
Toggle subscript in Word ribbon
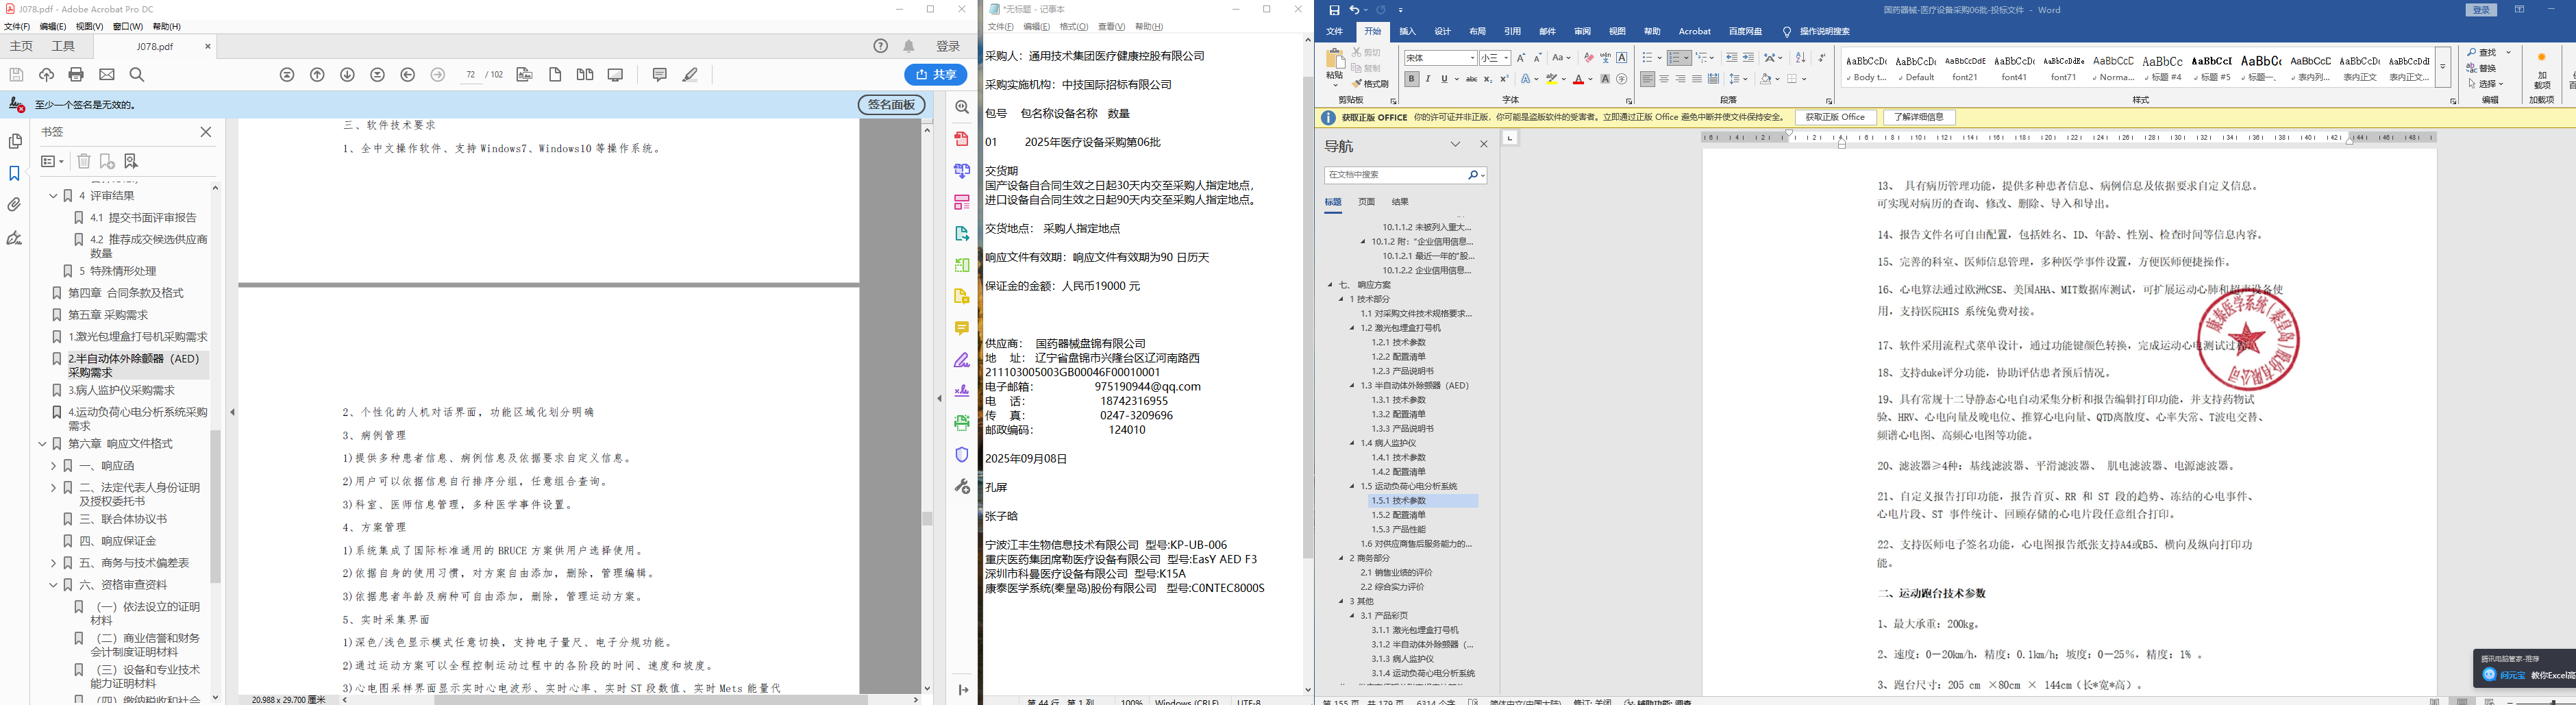[1488, 79]
